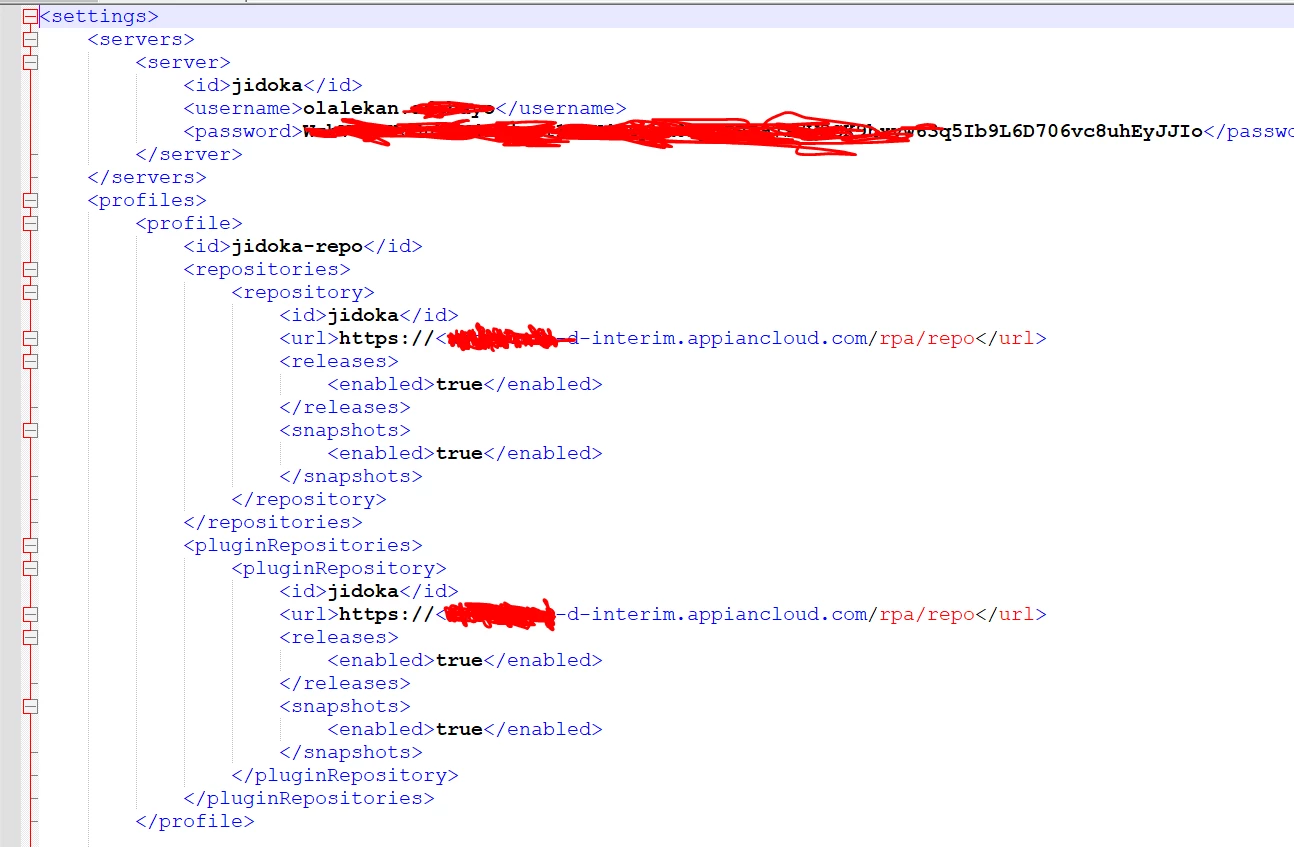Click the closing </server> tag

(x=189, y=154)
